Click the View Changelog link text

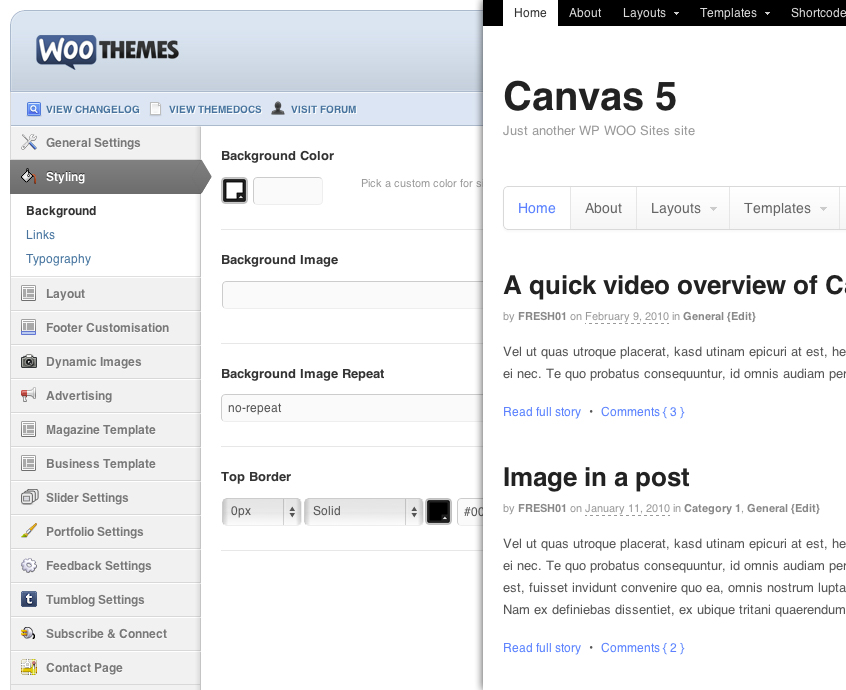[93, 110]
